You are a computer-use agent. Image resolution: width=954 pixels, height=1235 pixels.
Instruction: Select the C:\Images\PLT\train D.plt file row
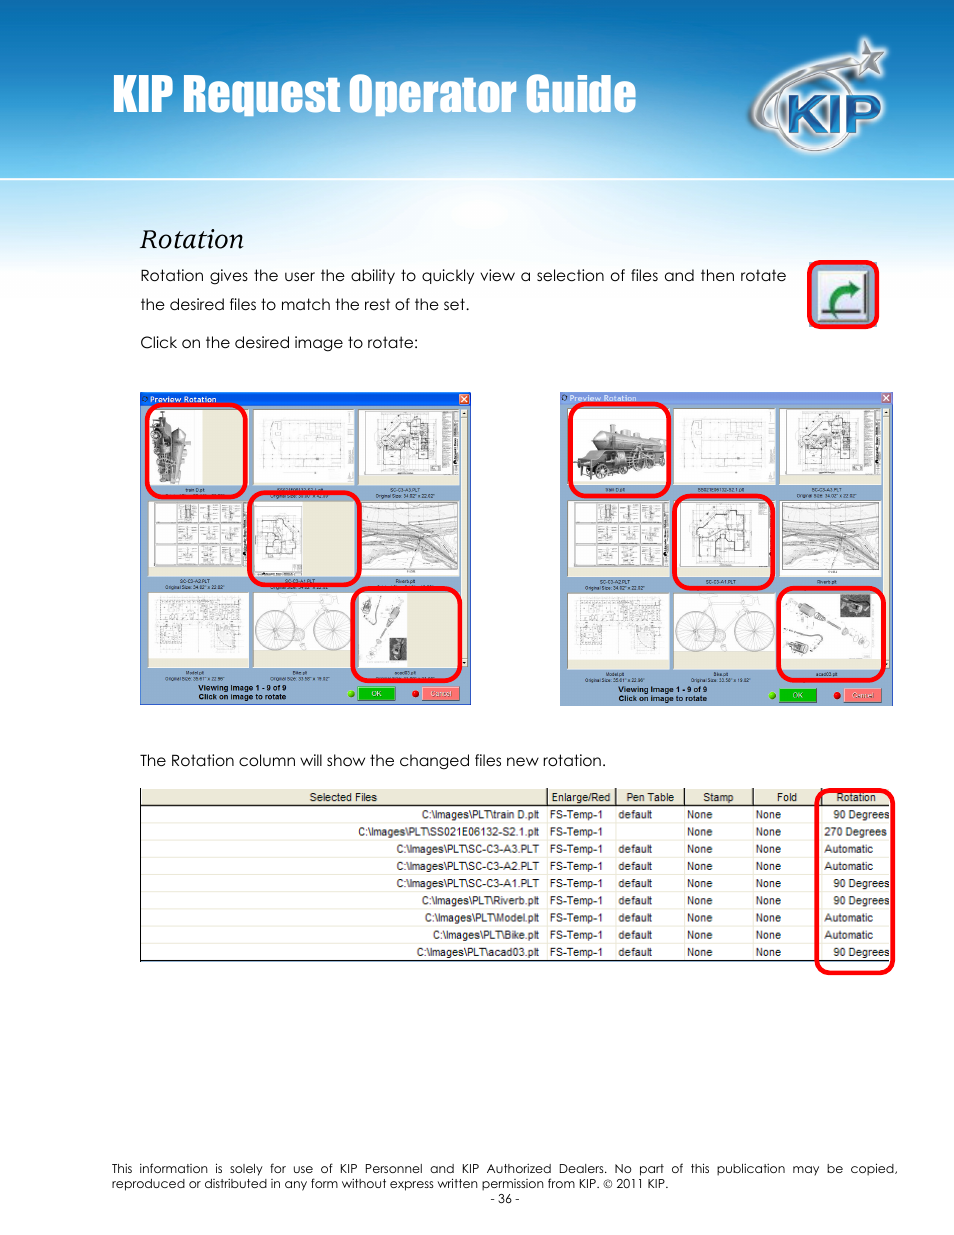tap(515, 815)
